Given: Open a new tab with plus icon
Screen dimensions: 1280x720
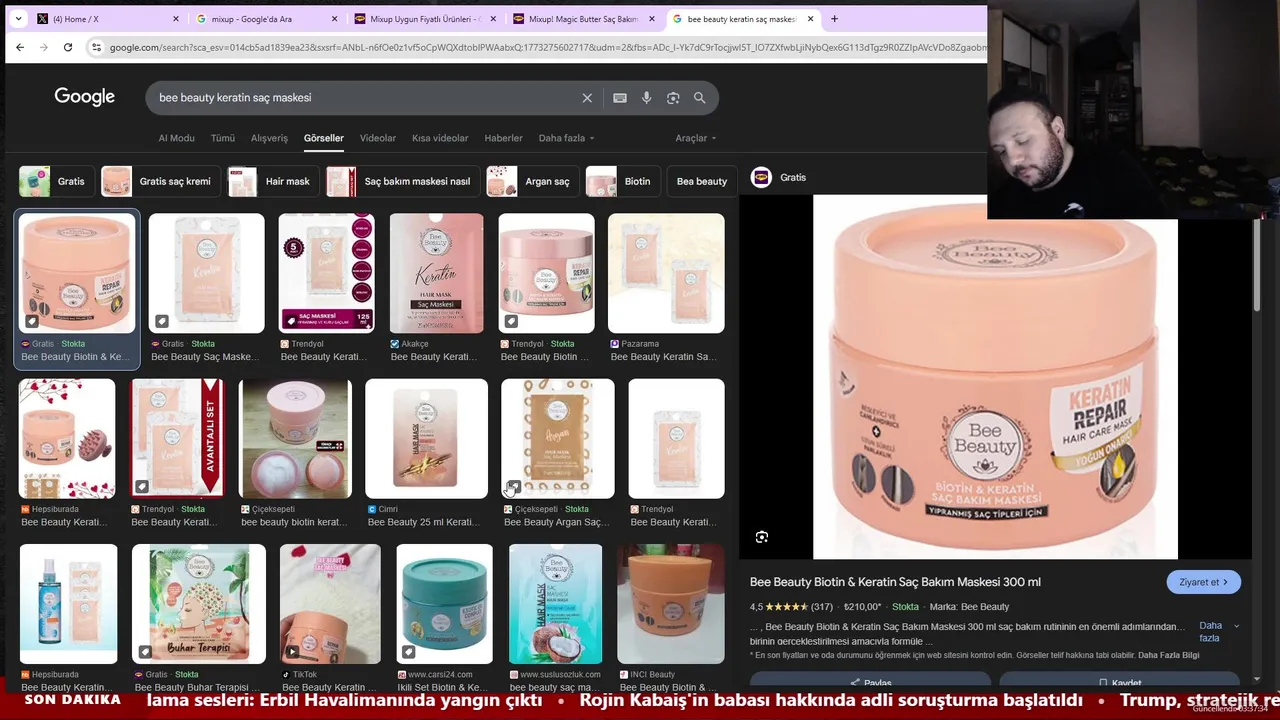Looking at the screenshot, I should pyautogui.click(x=834, y=19).
